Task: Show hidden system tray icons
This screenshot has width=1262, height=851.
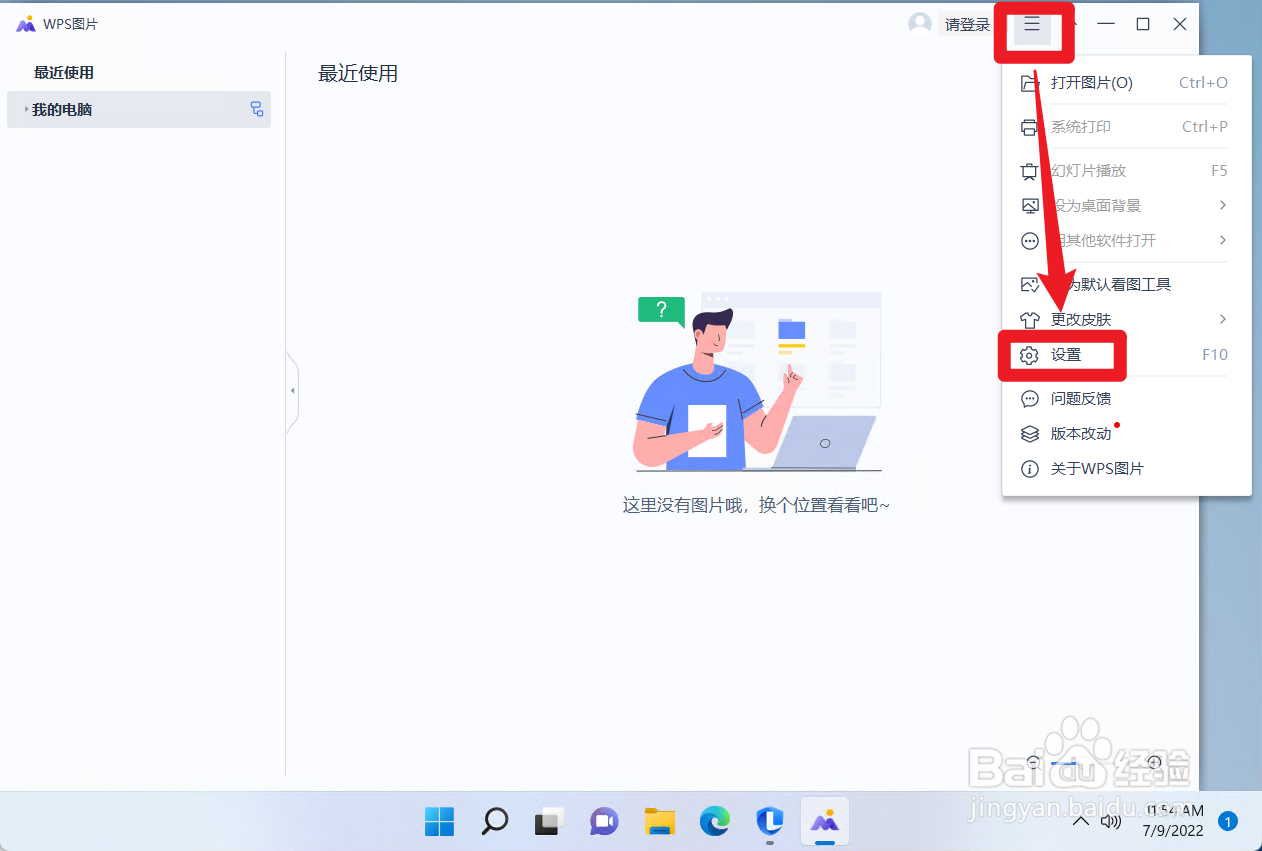Action: (x=1080, y=822)
